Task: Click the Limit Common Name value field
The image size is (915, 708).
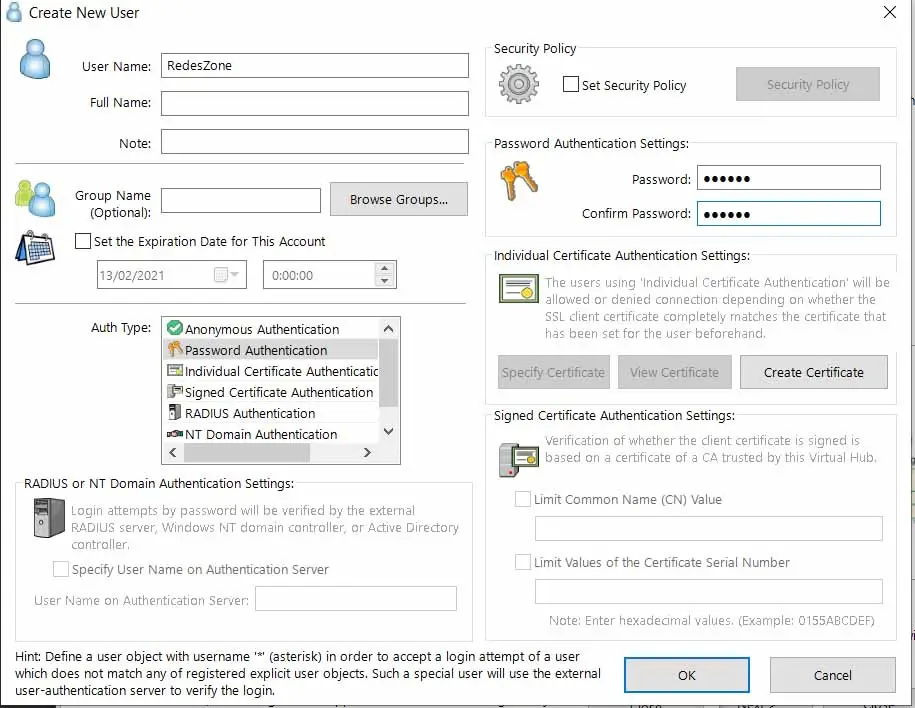Action: pyautogui.click(x=708, y=528)
